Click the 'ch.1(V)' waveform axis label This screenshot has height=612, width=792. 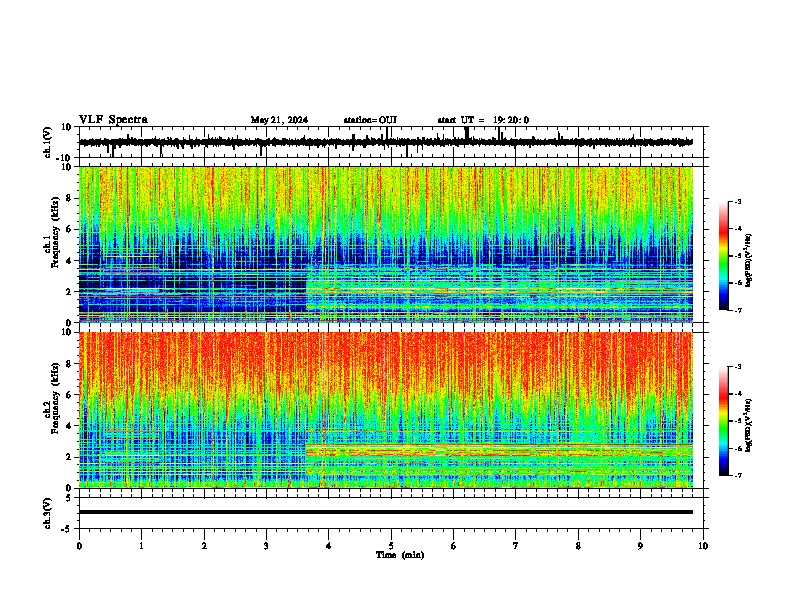(x=48, y=142)
